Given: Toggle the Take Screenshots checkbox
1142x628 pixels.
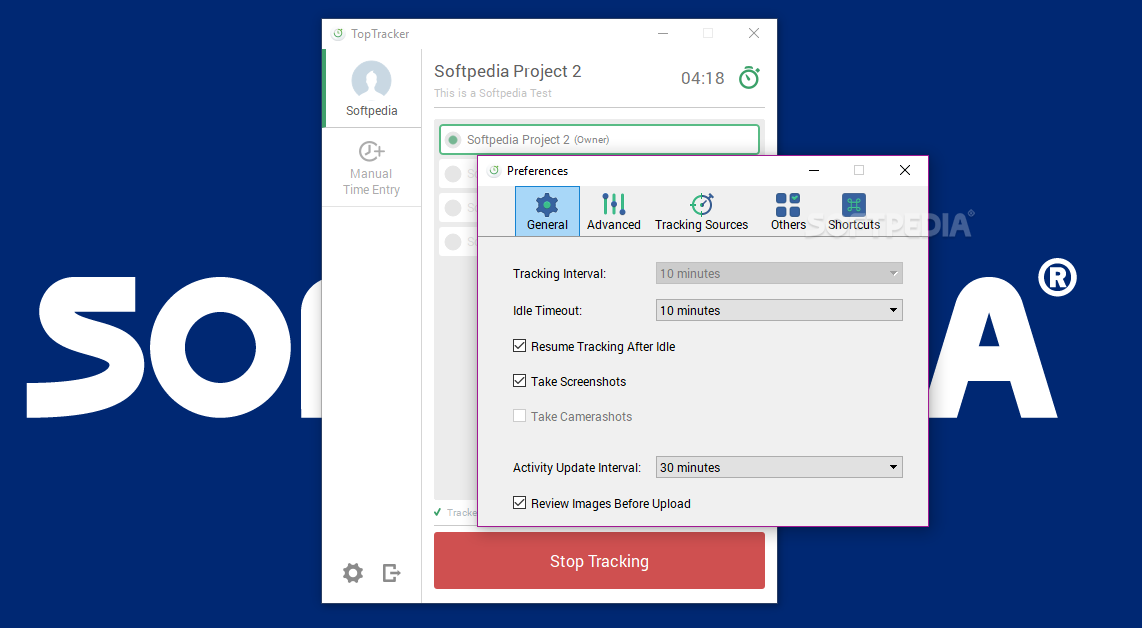Looking at the screenshot, I should coord(519,380).
